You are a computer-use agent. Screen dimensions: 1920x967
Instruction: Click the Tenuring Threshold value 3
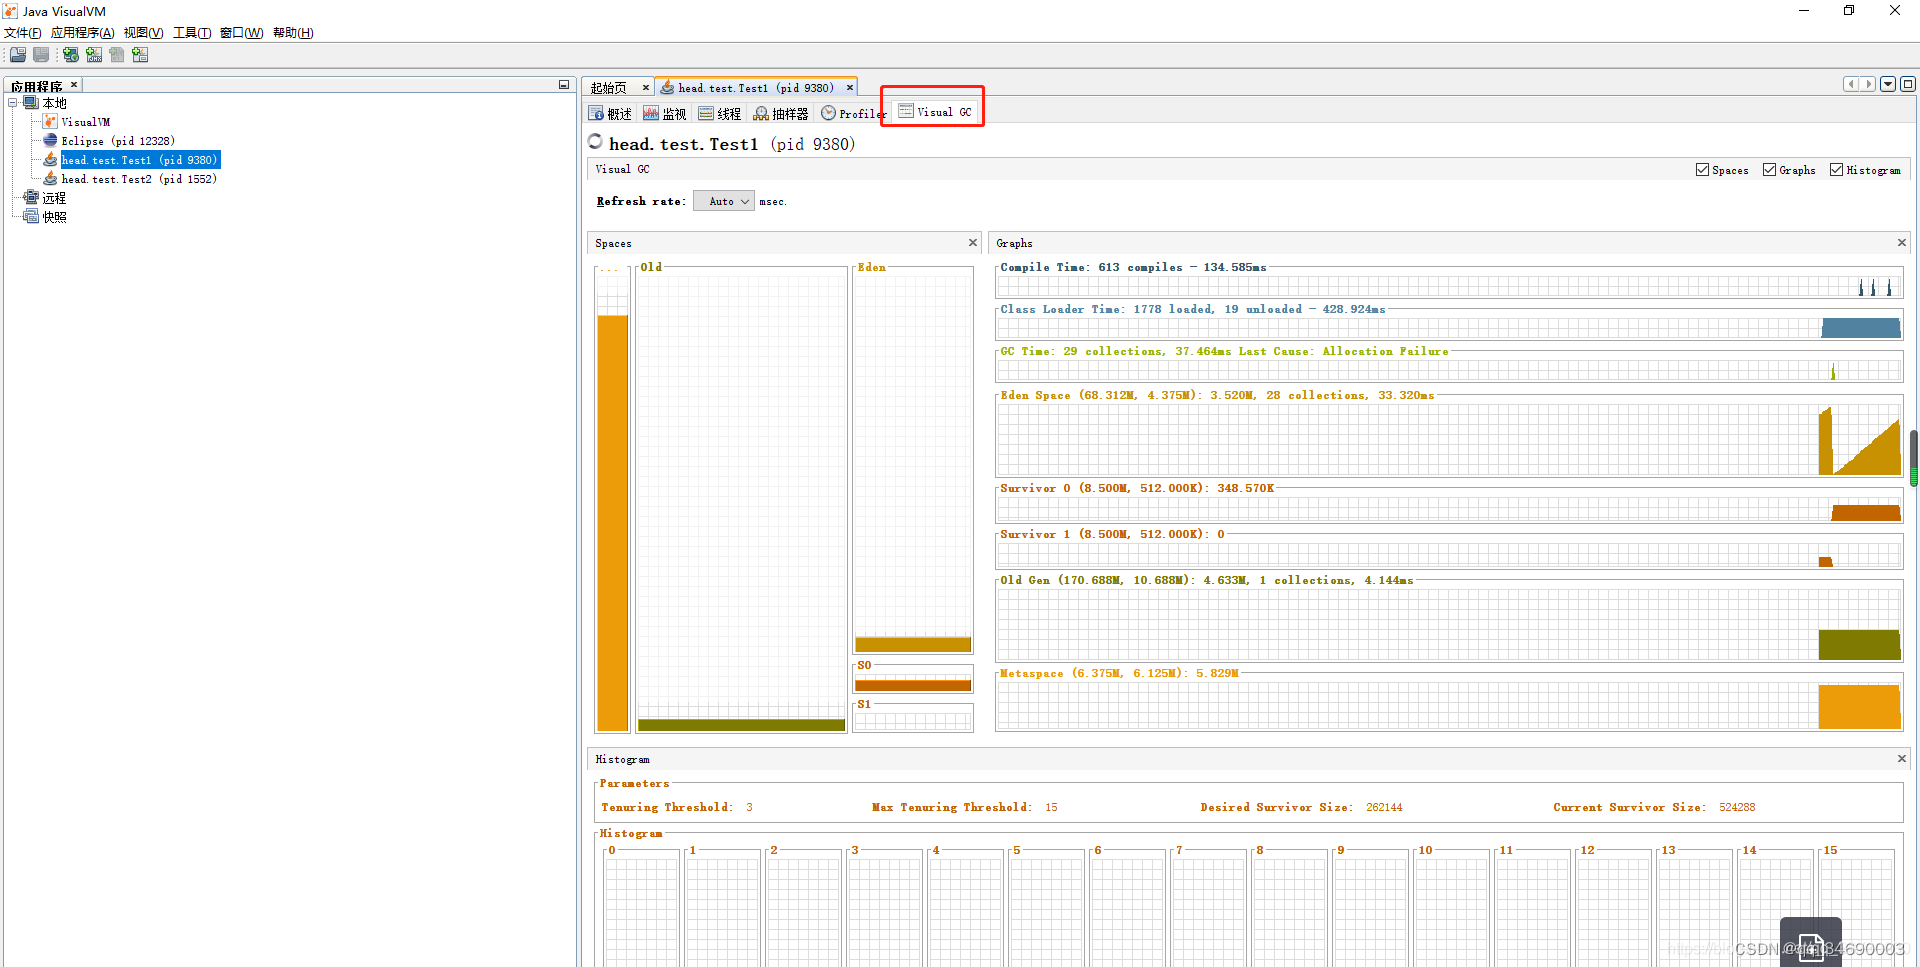coord(749,807)
